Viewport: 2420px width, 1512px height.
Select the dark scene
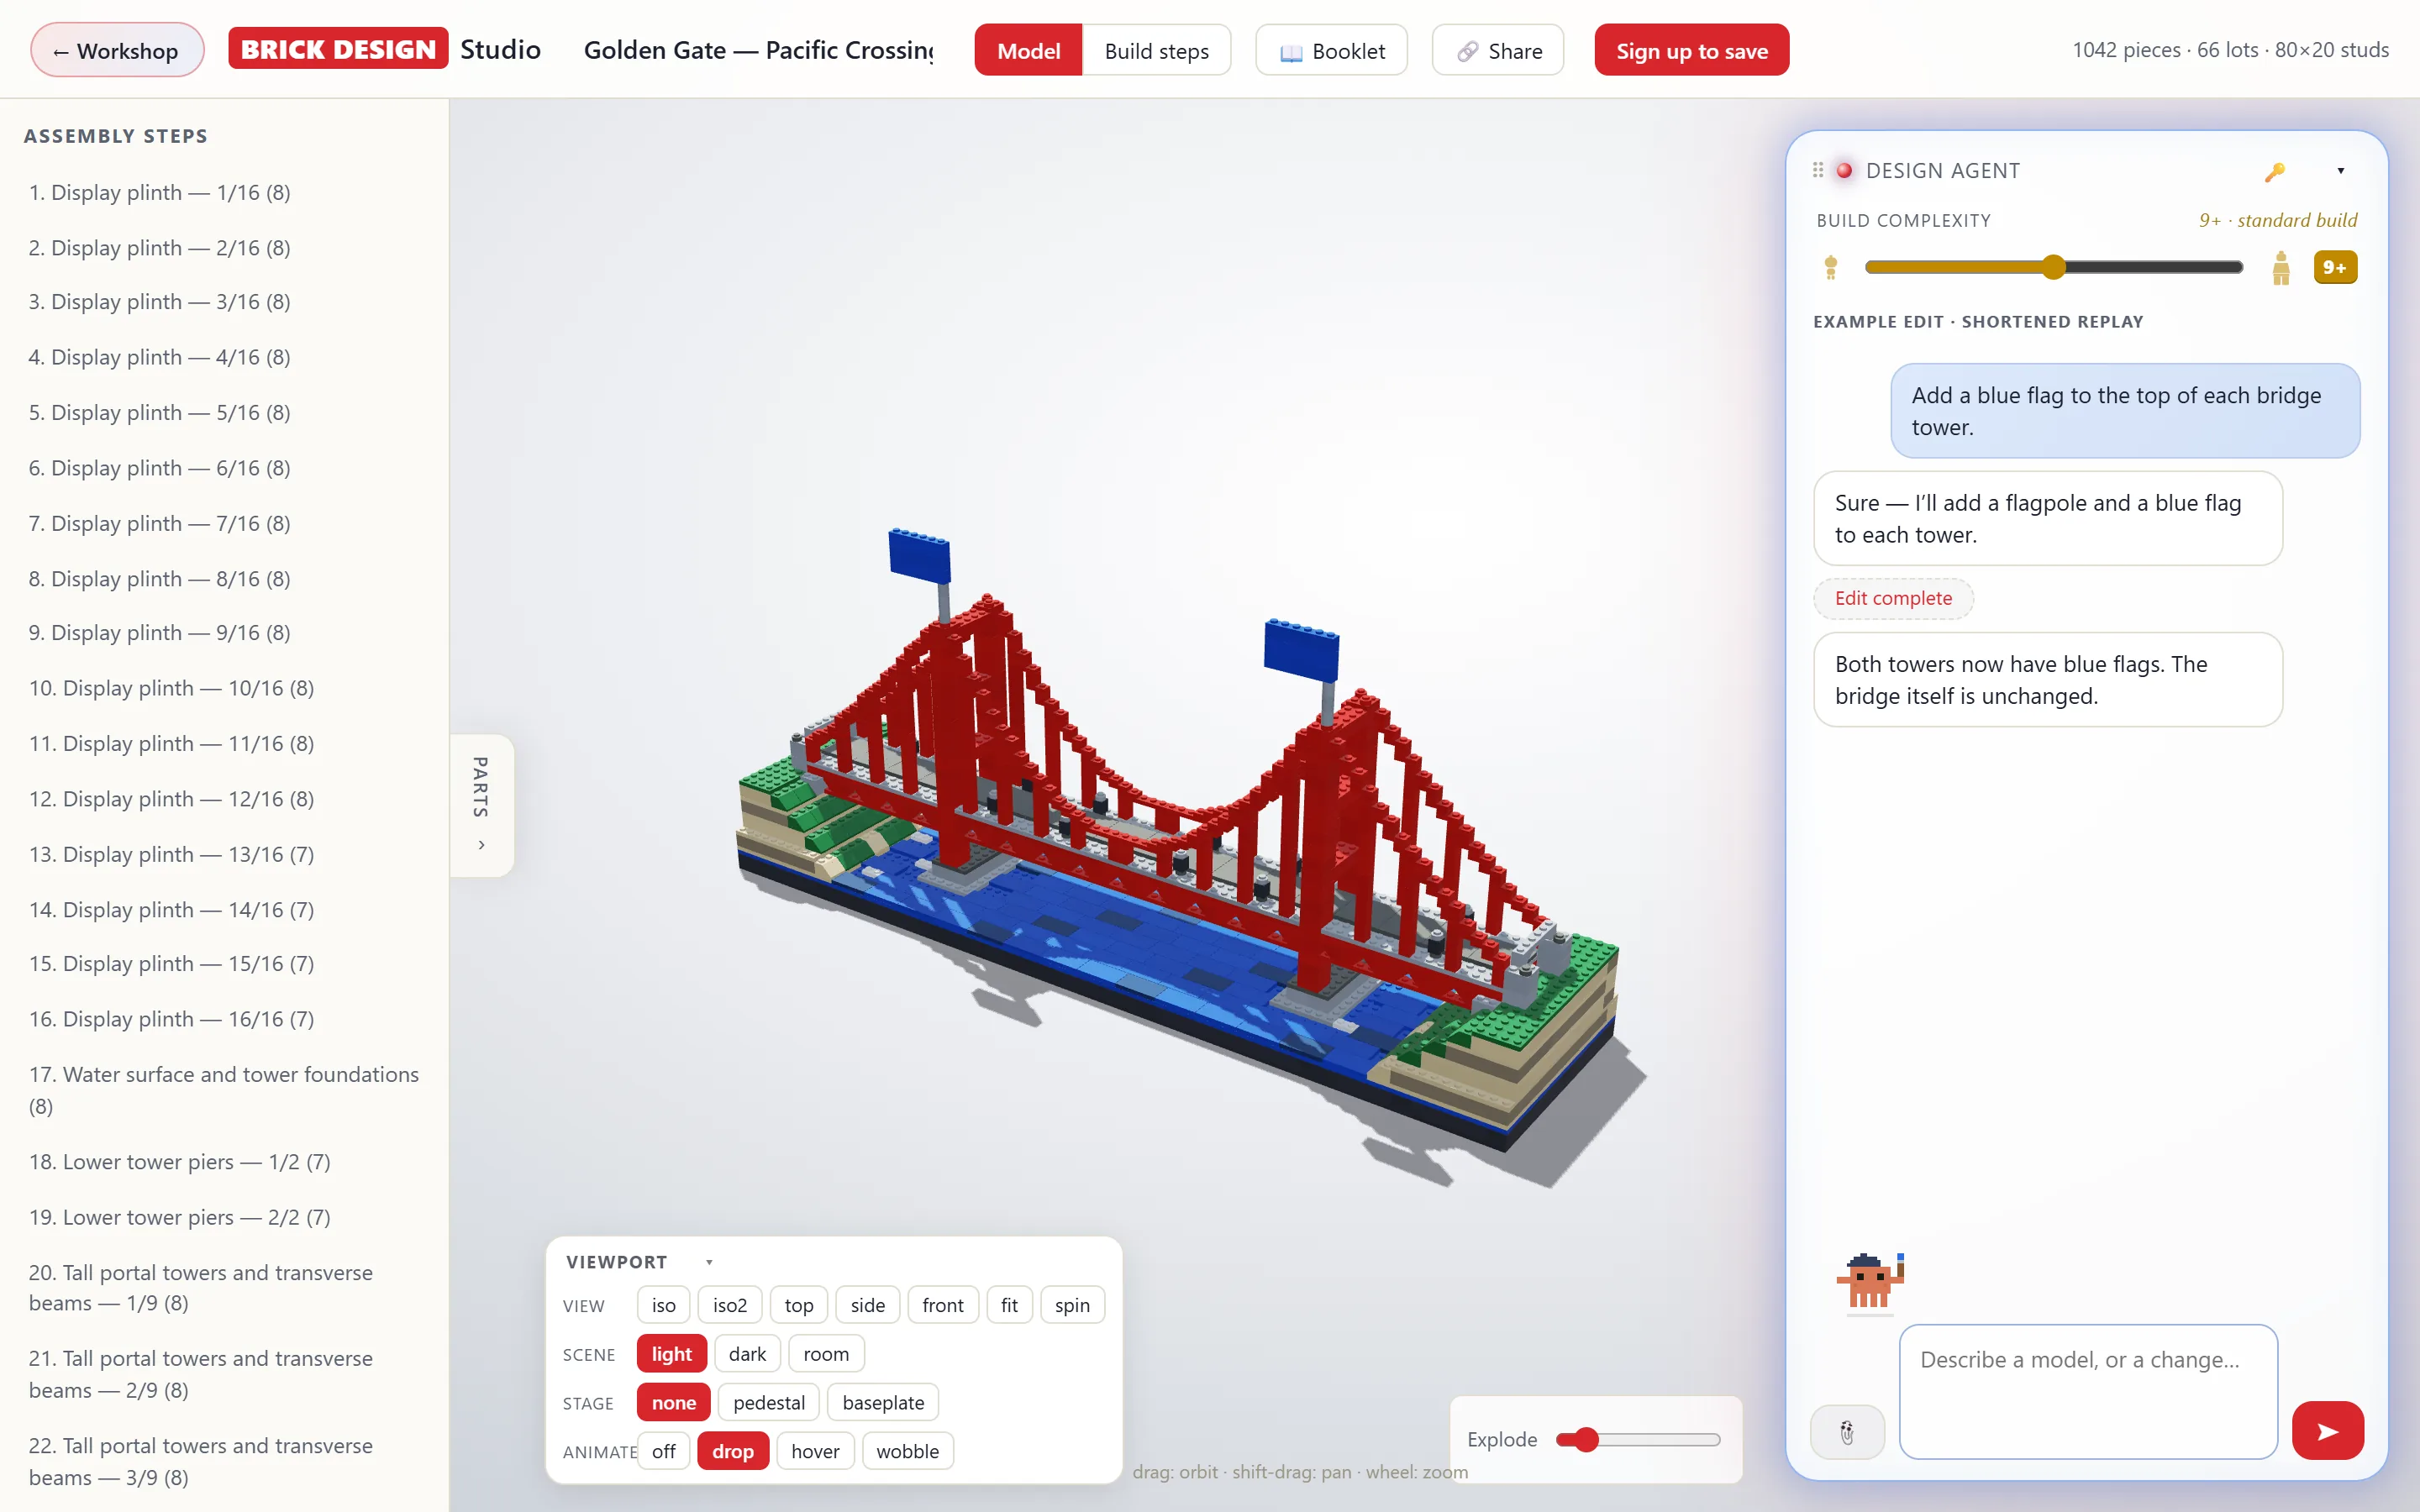pos(747,1354)
